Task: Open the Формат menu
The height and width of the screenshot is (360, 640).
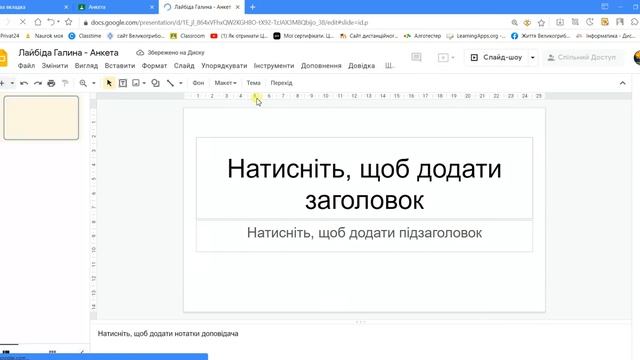Action: coord(154,66)
